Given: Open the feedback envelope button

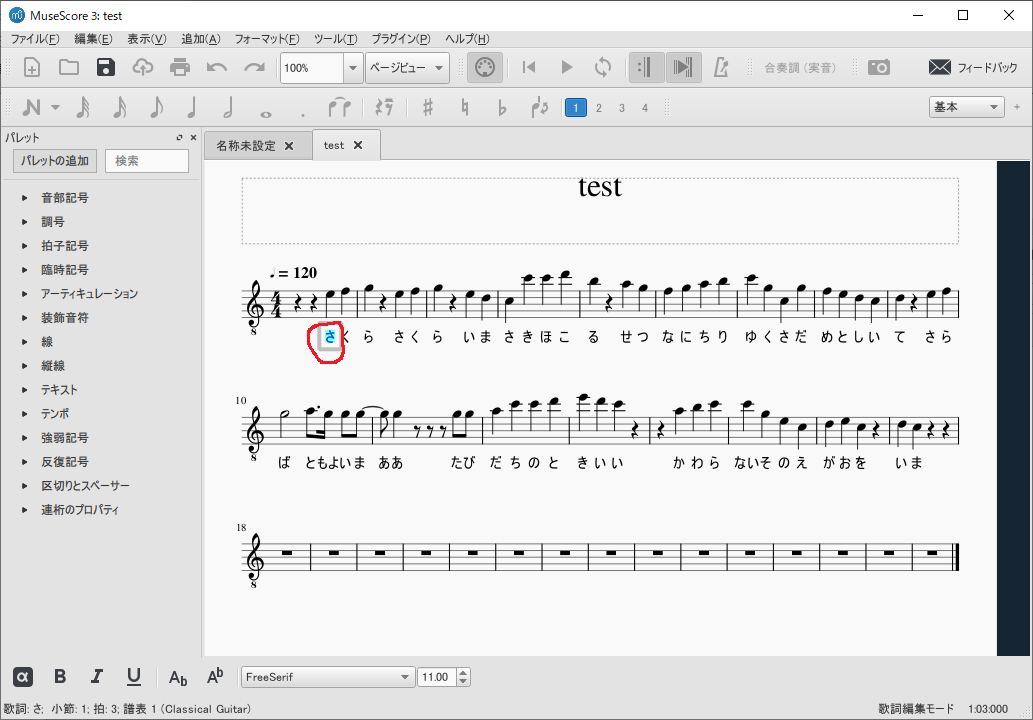Looking at the screenshot, I should point(973,67).
